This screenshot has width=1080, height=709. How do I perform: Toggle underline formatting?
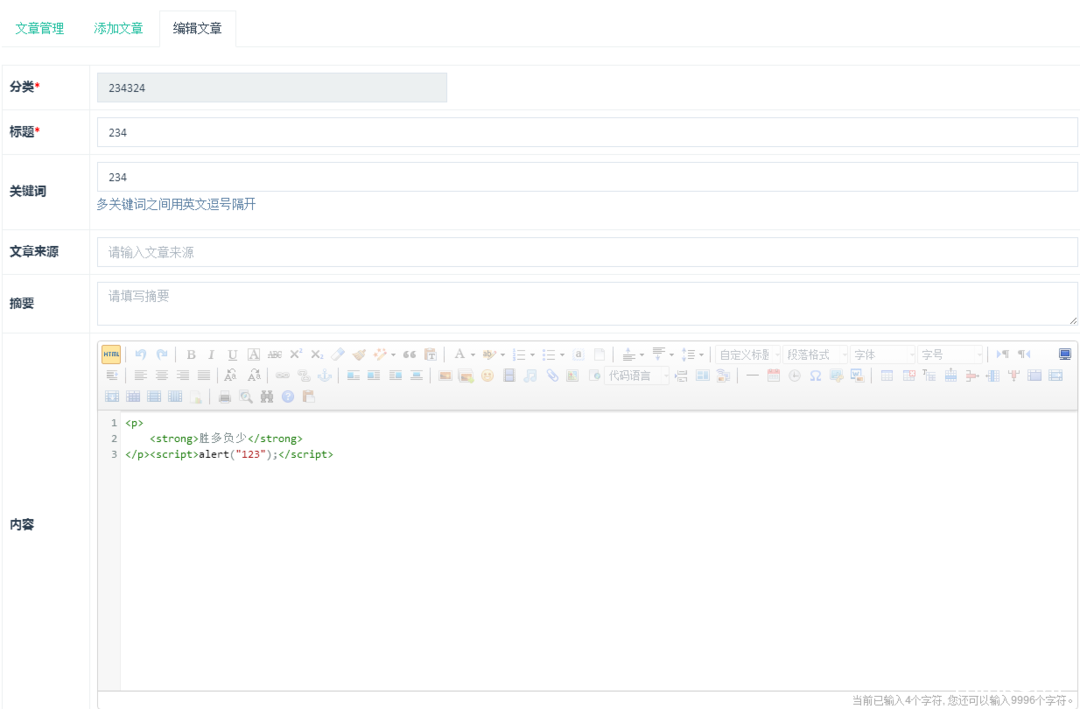(x=233, y=354)
